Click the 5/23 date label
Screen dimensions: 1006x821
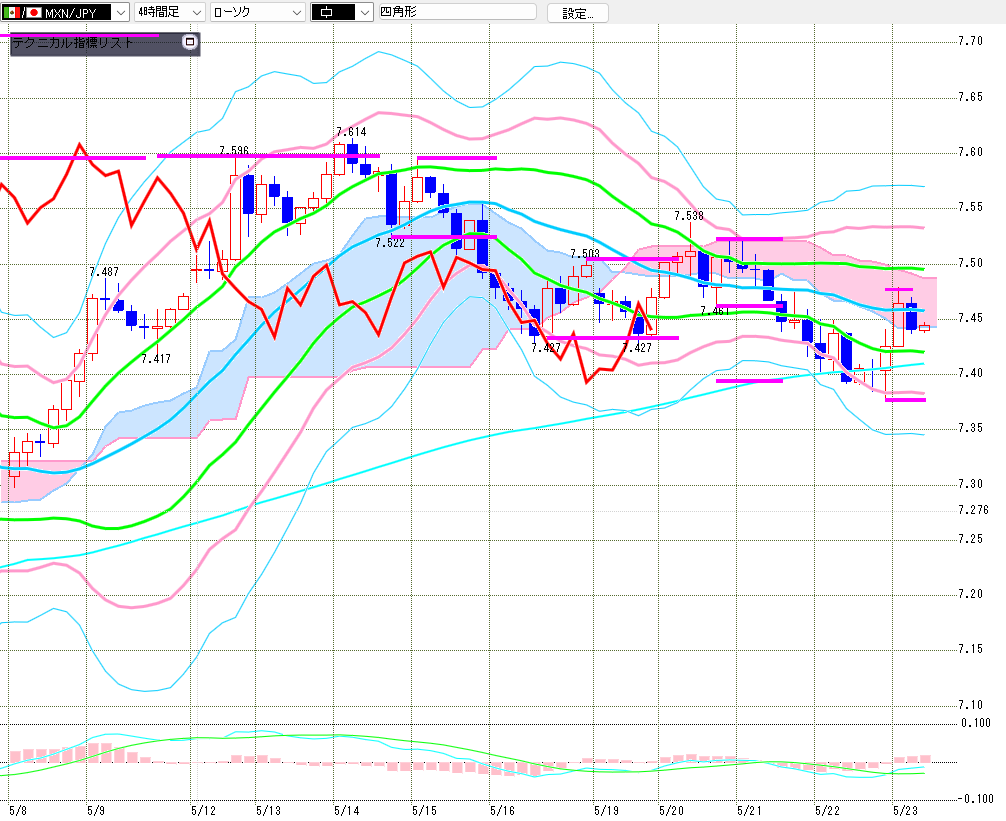pos(905,811)
